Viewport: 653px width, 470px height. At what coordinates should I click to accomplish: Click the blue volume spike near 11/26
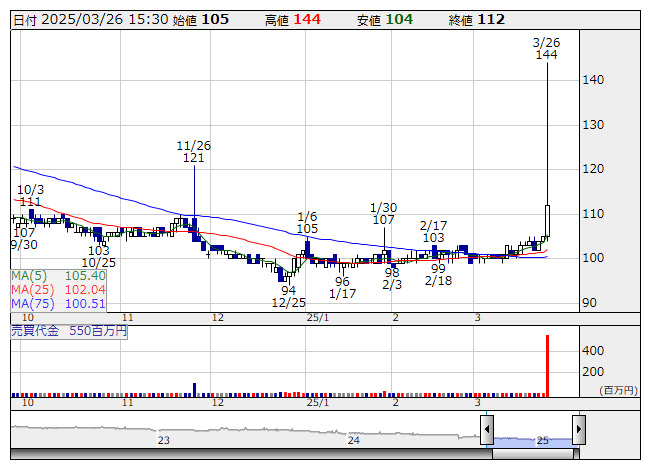pos(194,390)
